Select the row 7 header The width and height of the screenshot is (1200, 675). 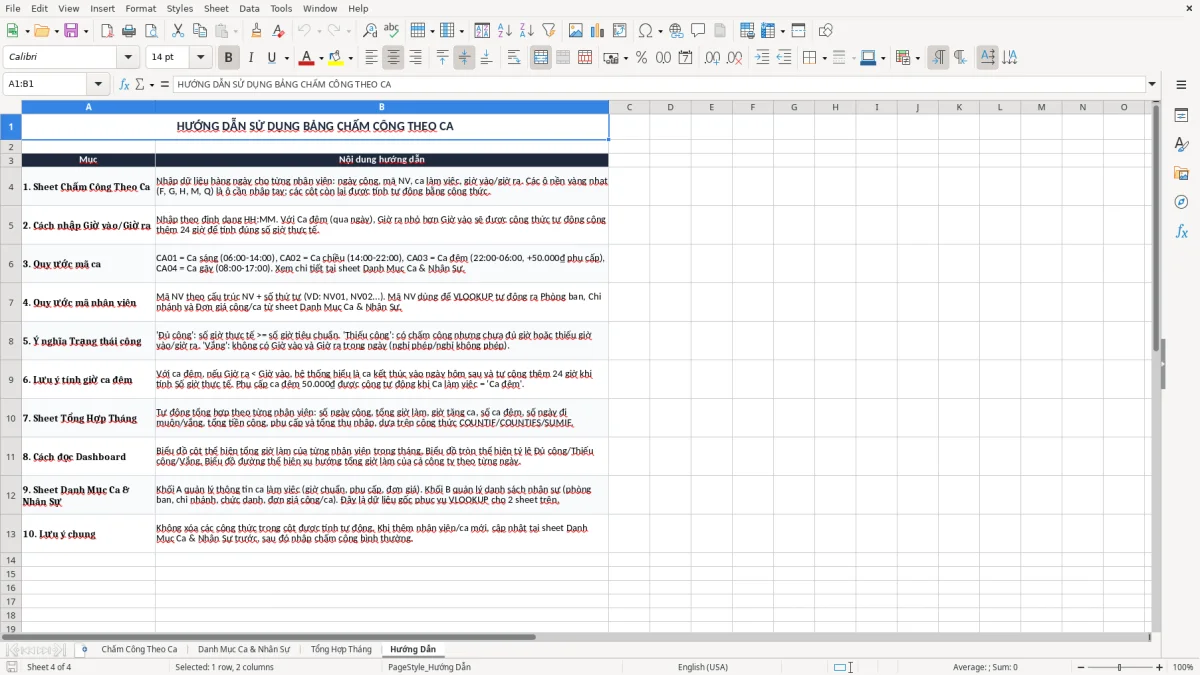(x=11, y=302)
